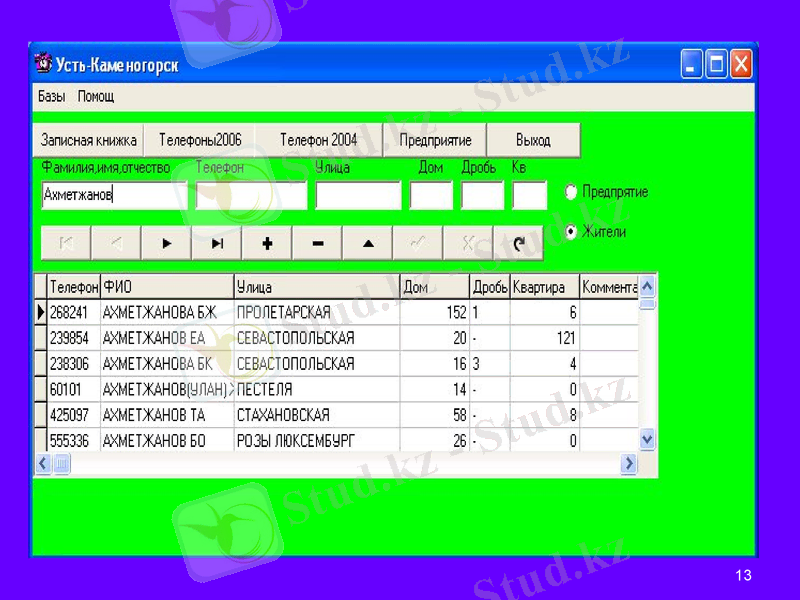Select the ПРОЛЕТАРСКАЯ street table row
Screen dimensions: 800x600
pos(316,313)
